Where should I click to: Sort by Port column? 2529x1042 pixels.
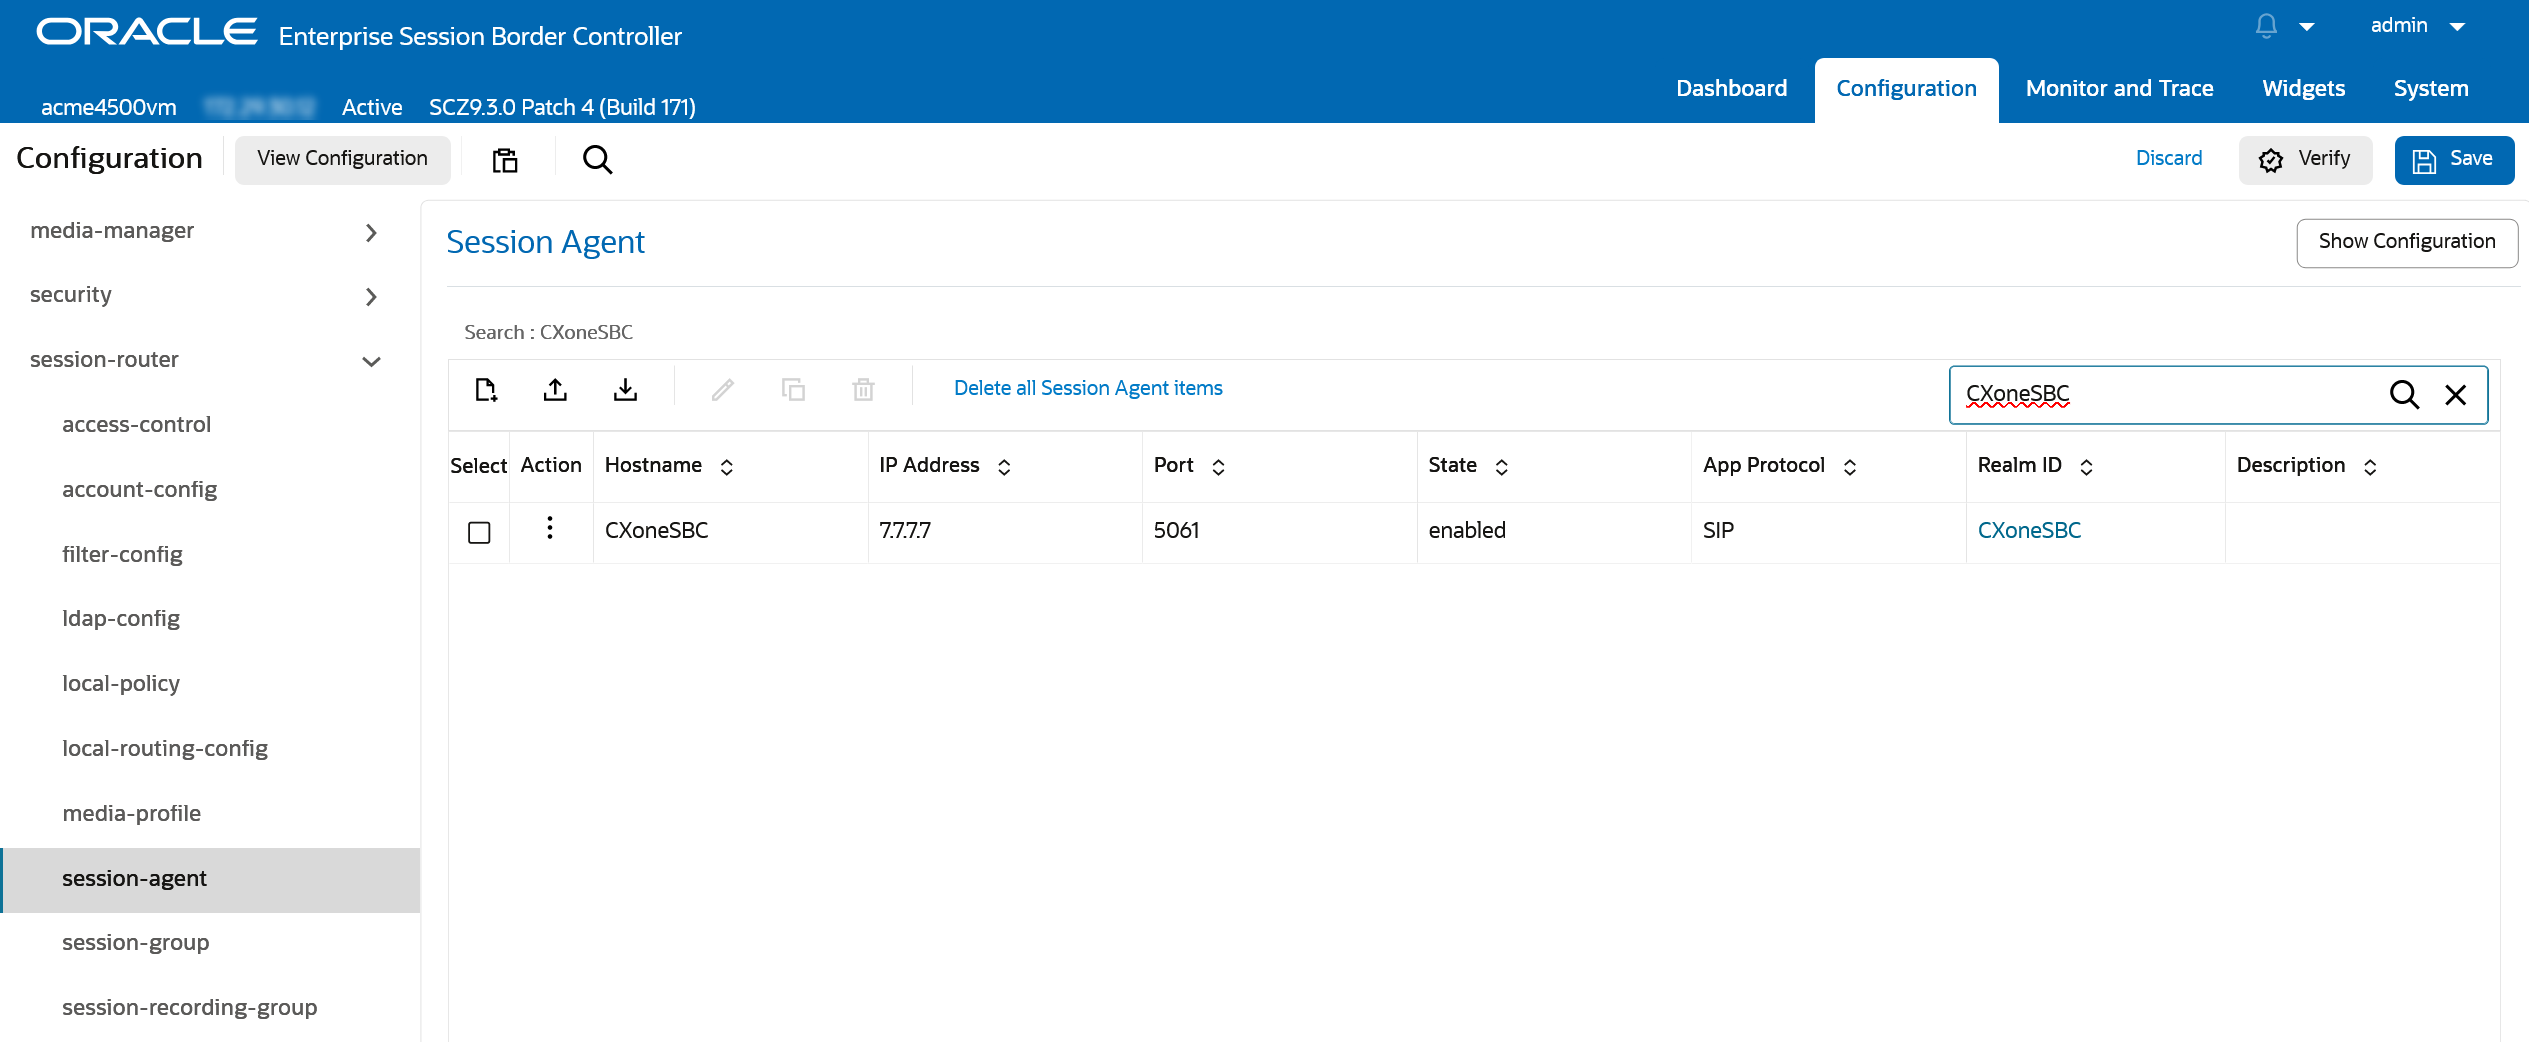[1218, 467]
